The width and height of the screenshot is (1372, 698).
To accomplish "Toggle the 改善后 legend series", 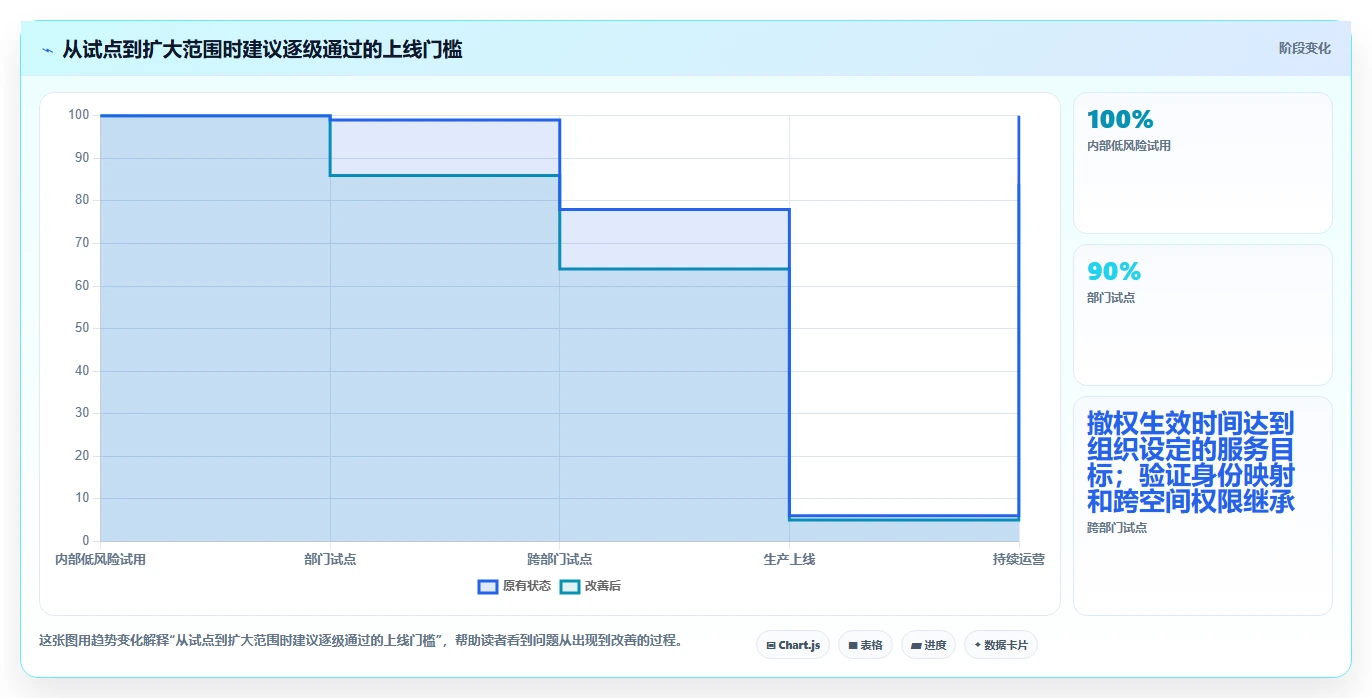I will point(590,586).
